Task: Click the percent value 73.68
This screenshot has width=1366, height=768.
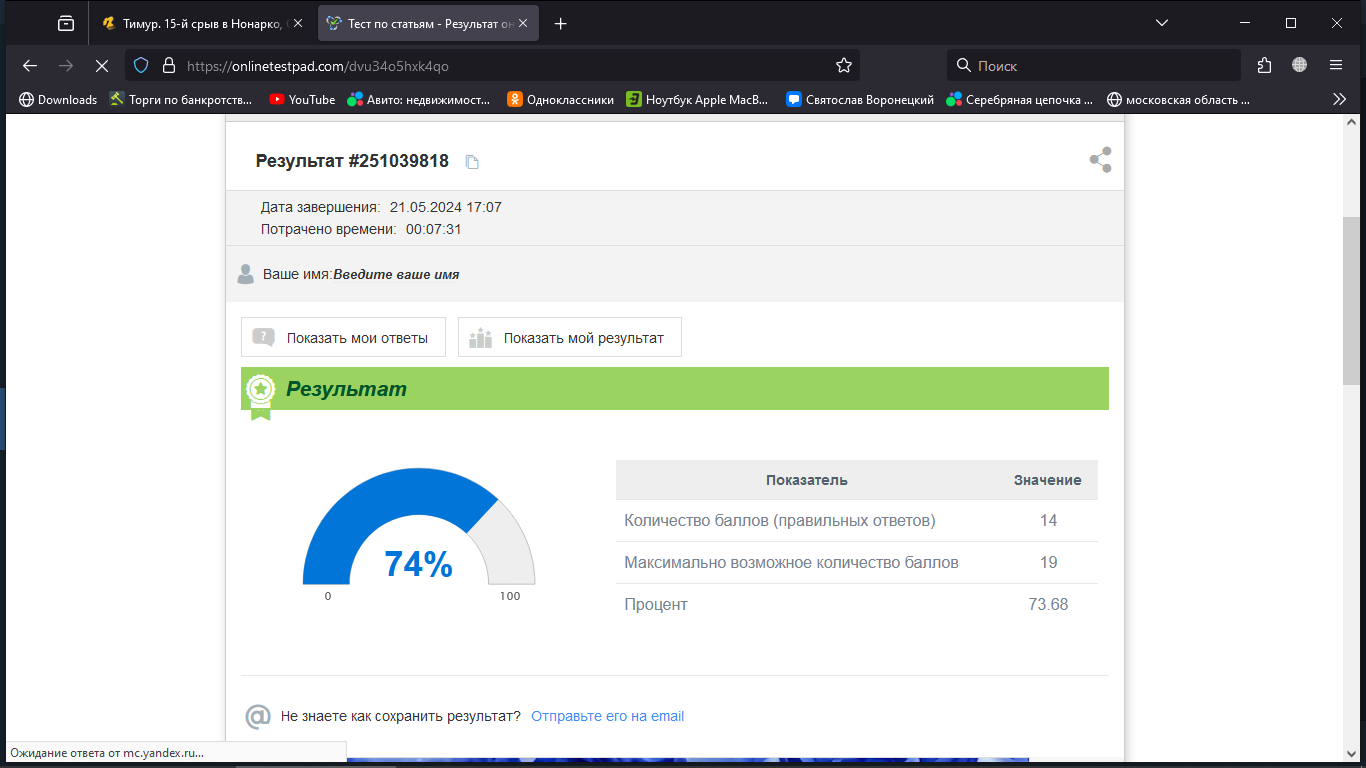Action: pyautogui.click(x=1048, y=604)
